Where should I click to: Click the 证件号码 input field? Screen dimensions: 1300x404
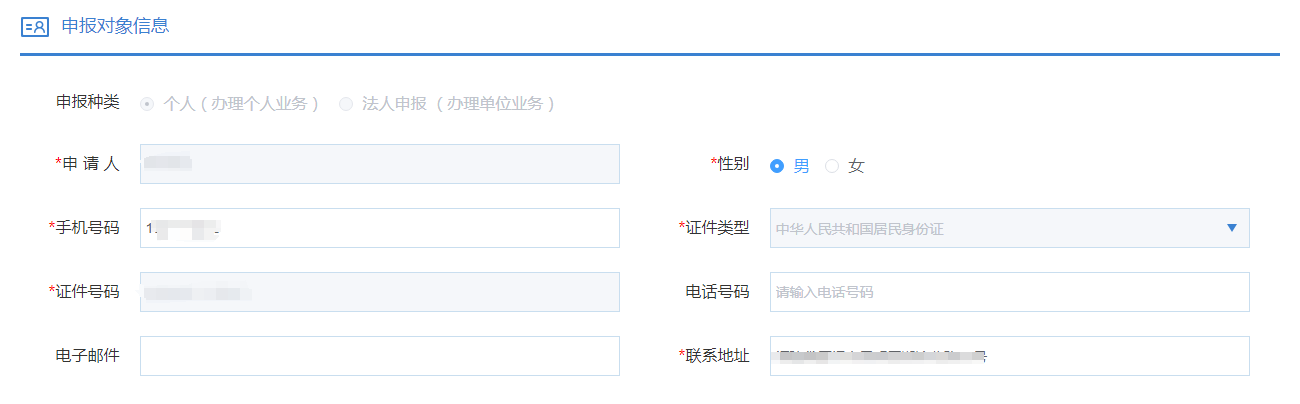[x=380, y=292]
